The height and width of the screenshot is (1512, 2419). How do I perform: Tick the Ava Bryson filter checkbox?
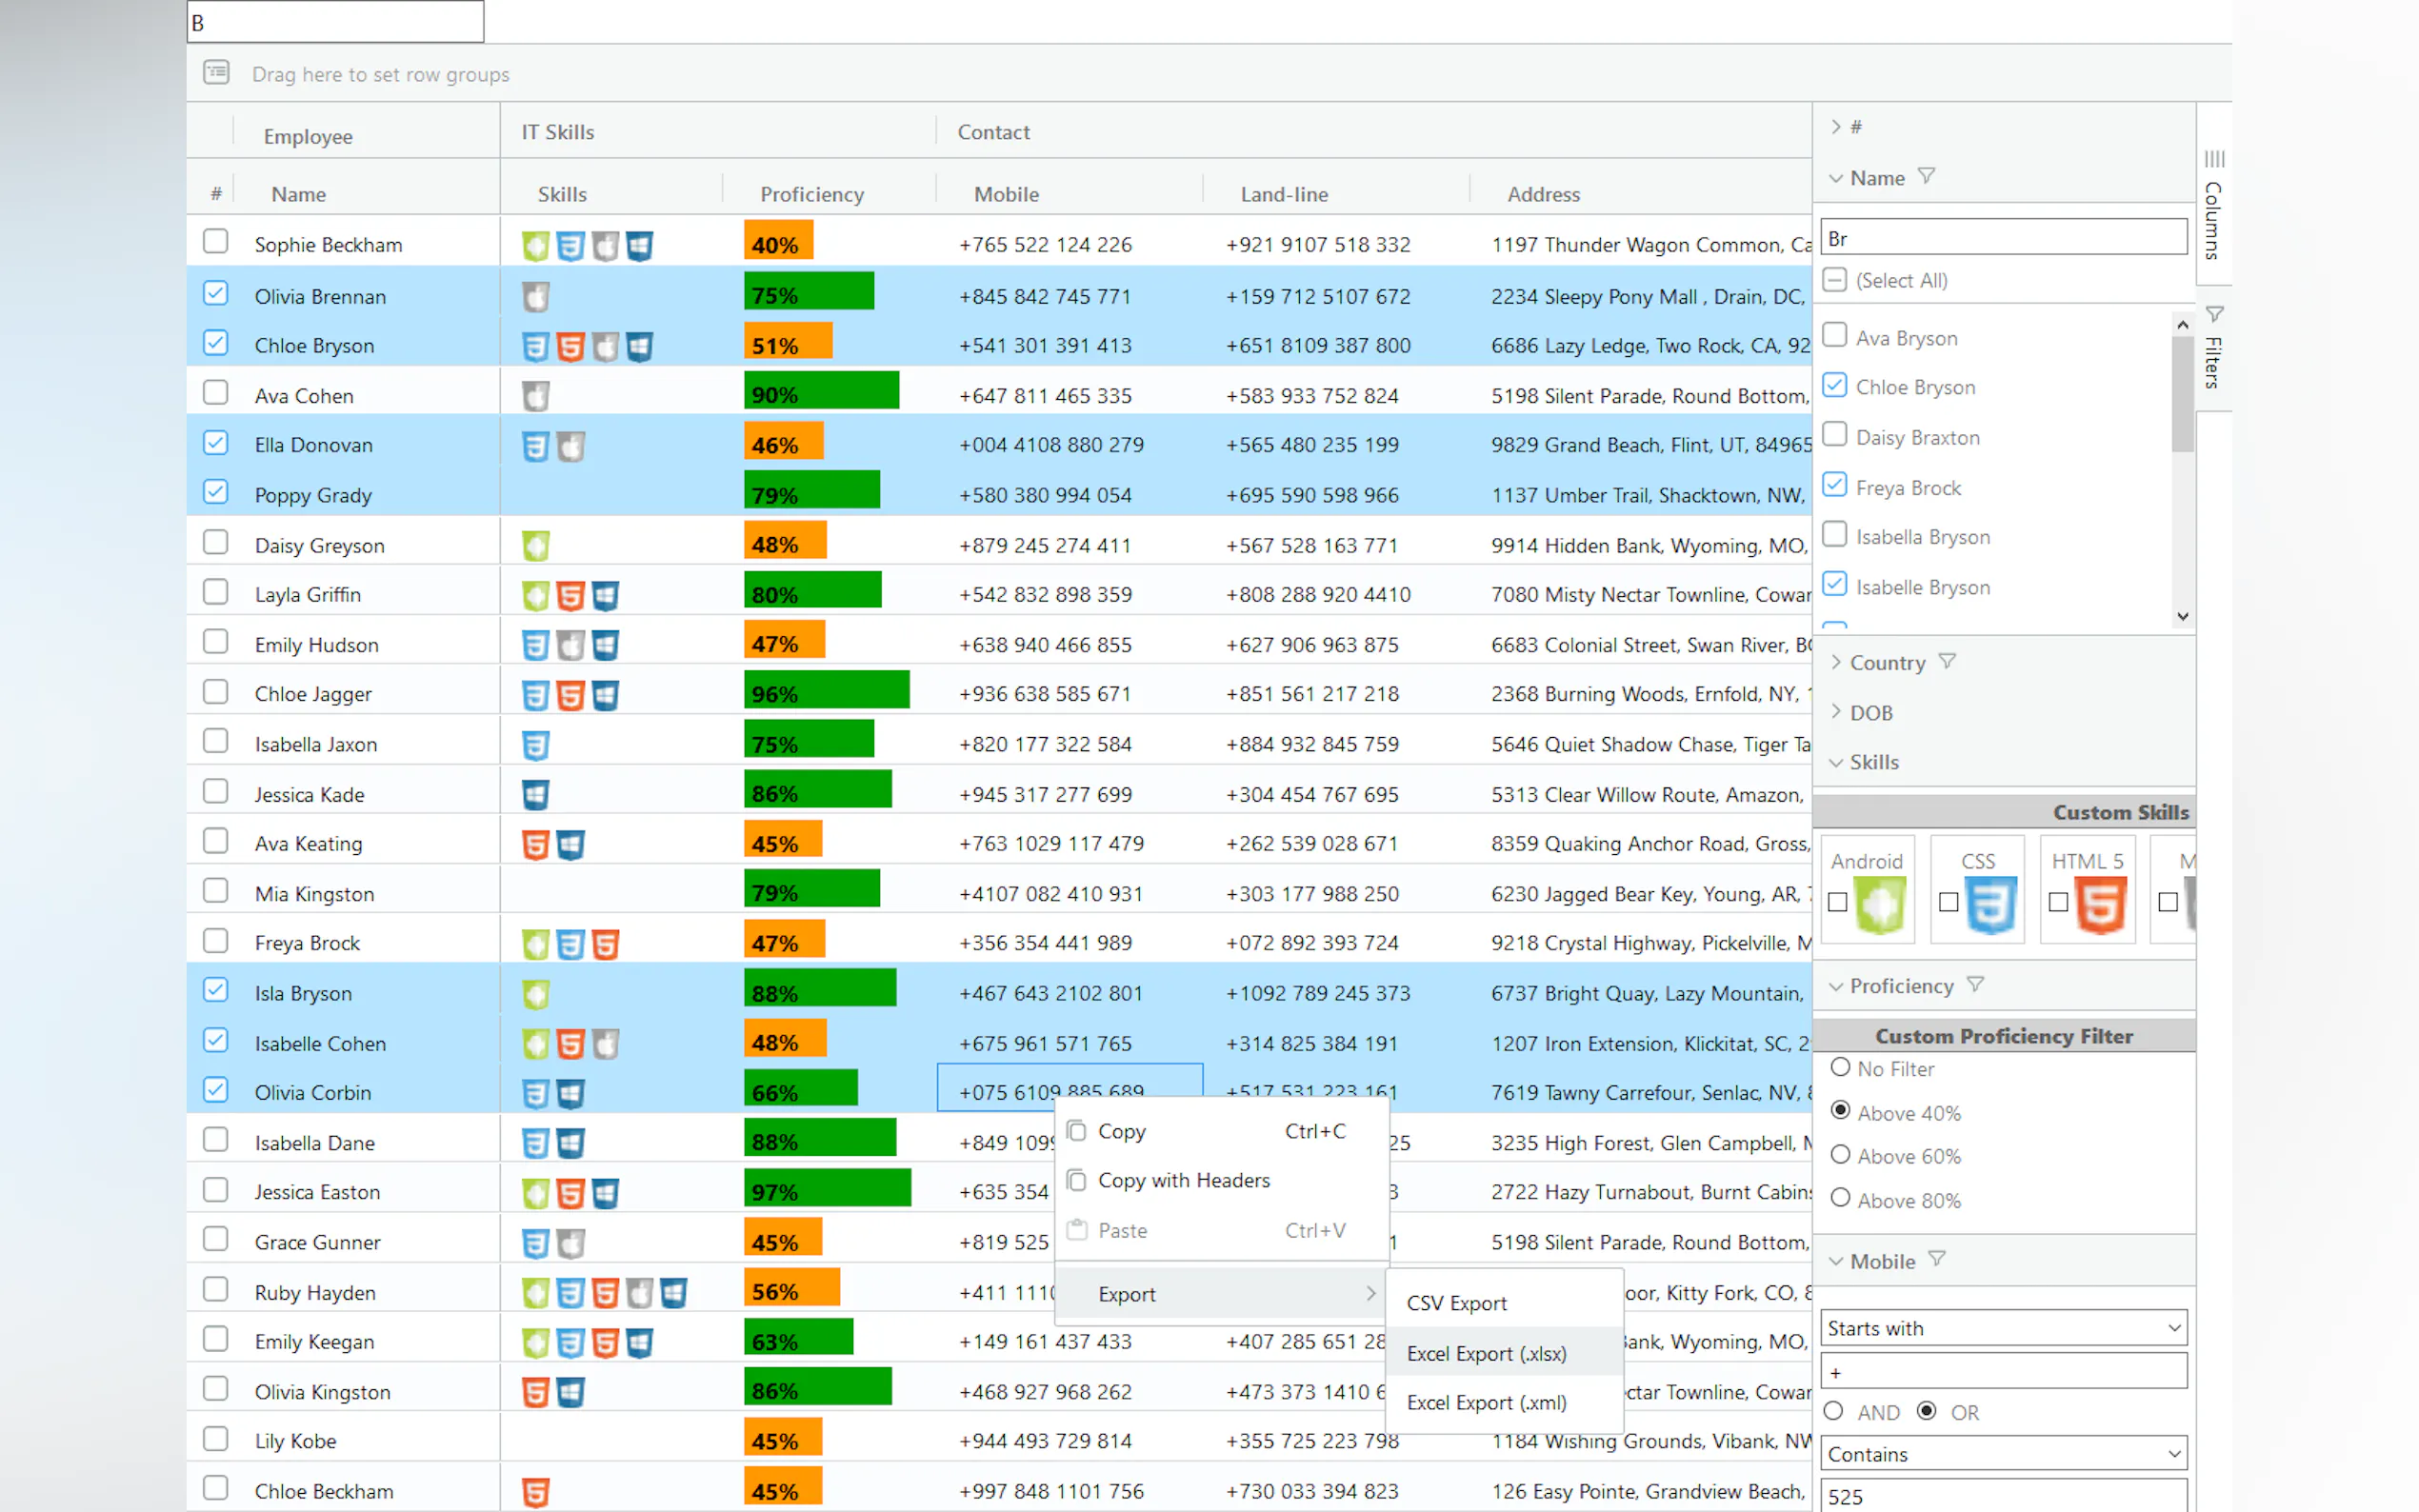pos(1834,334)
